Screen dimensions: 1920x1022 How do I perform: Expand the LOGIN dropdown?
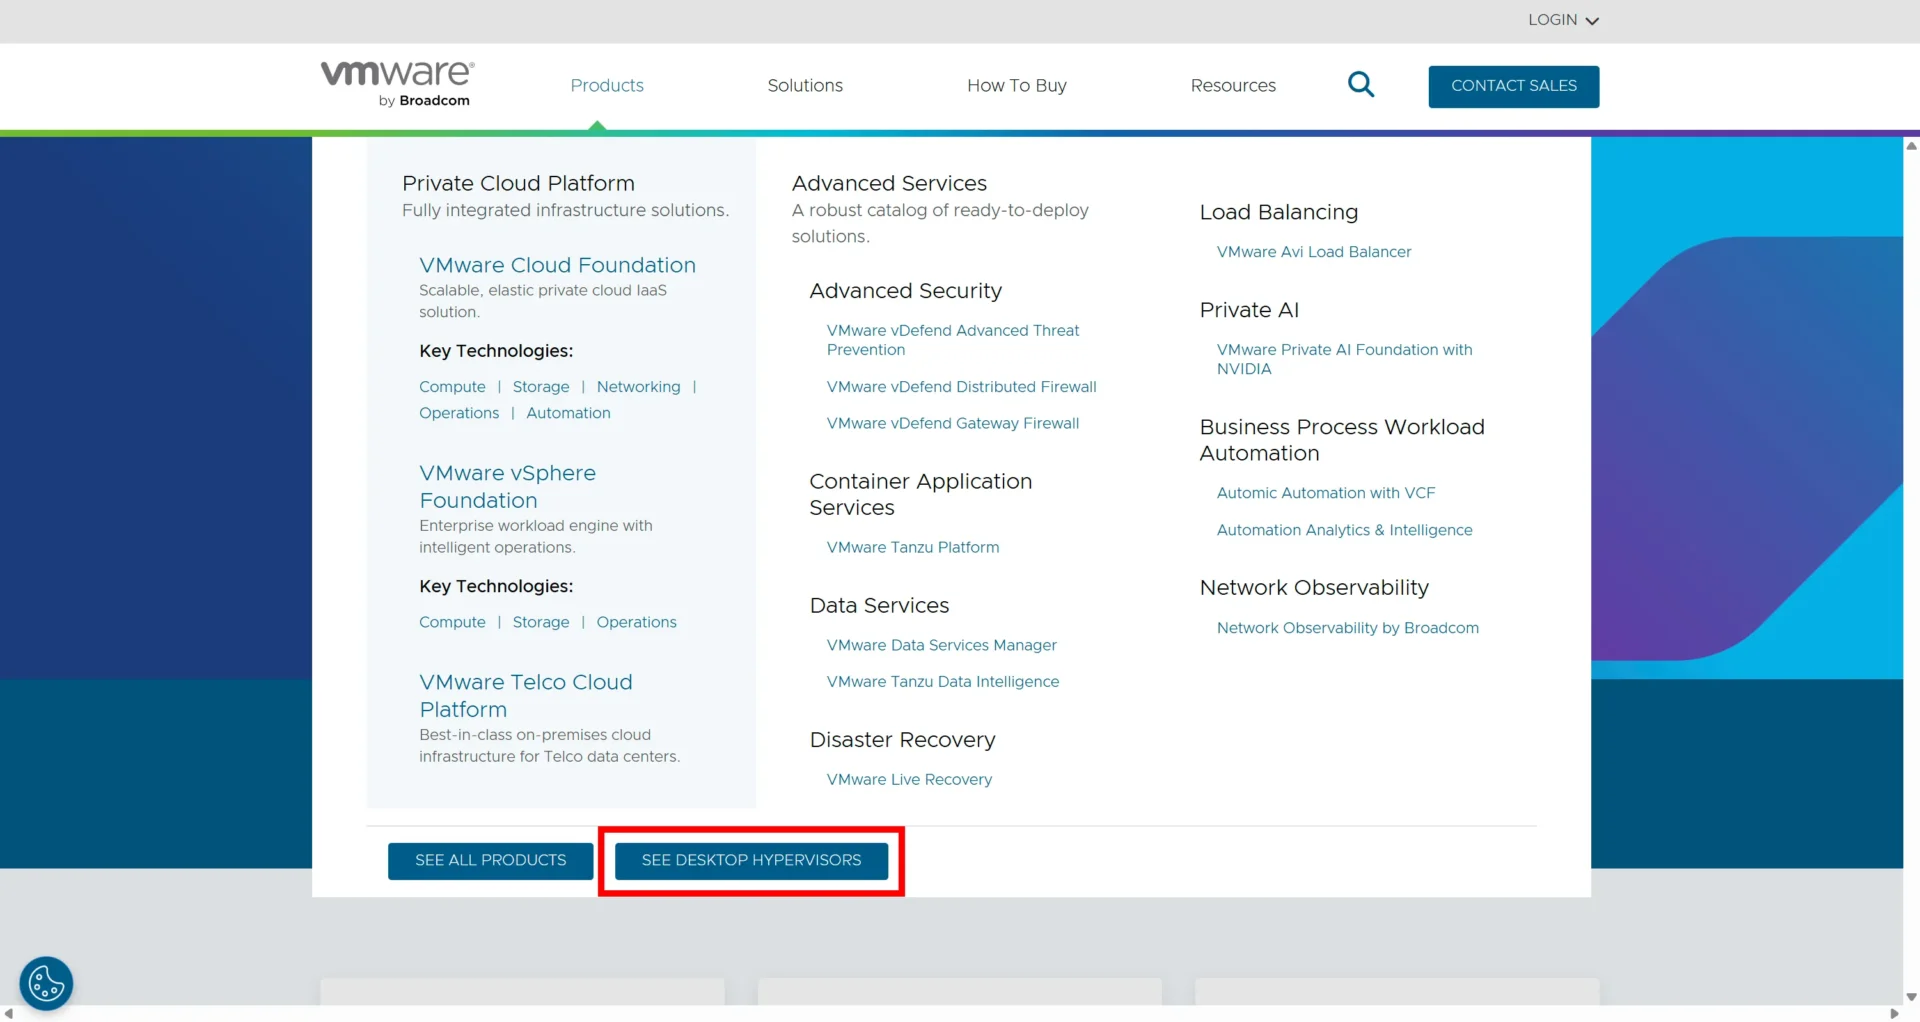[x=1563, y=20]
